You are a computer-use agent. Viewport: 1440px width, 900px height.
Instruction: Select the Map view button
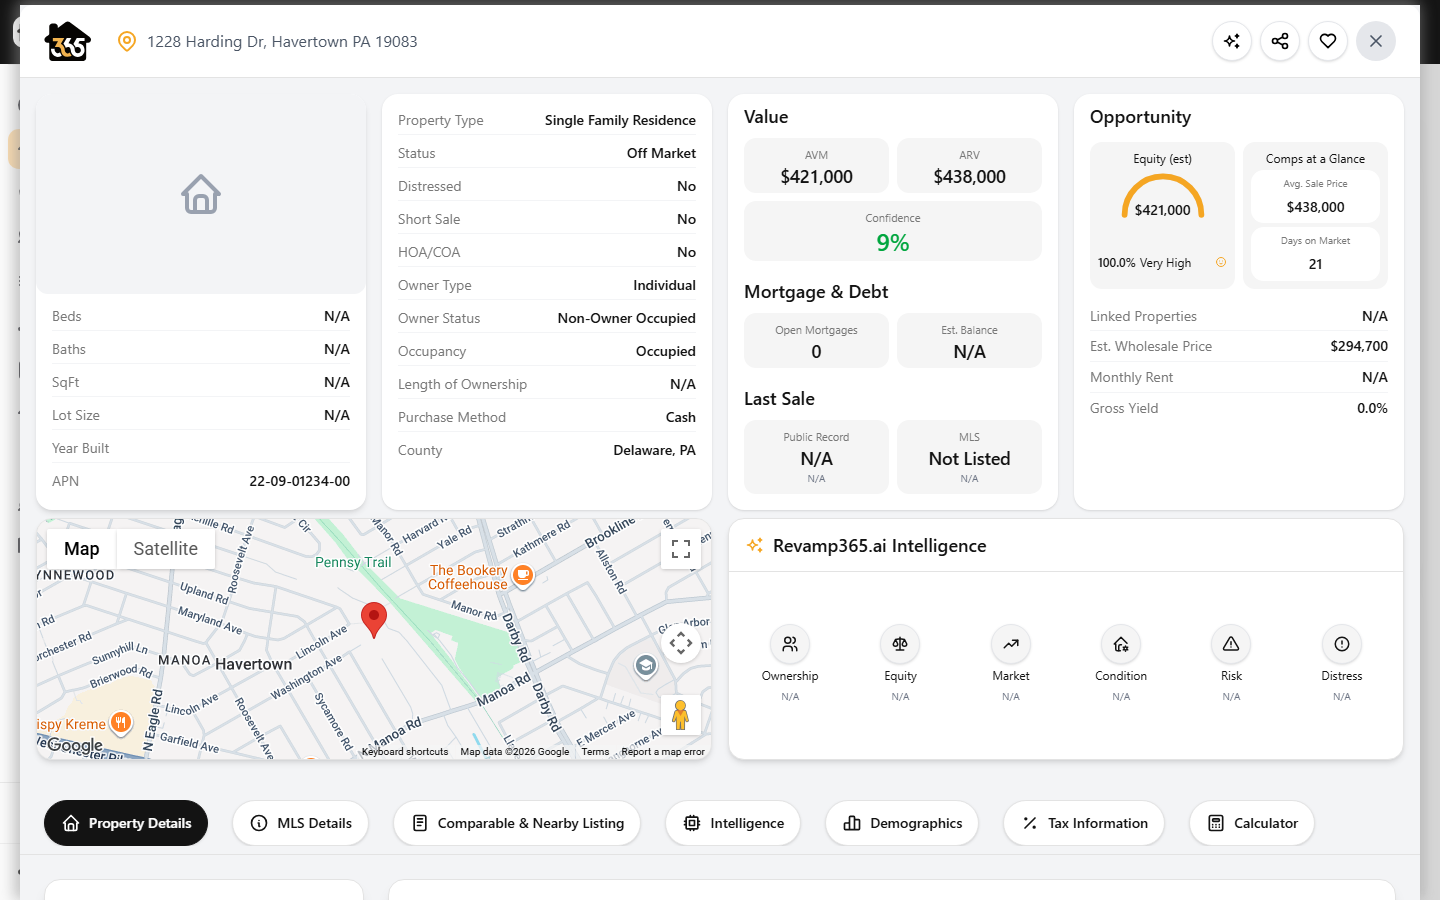click(x=82, y=549)
